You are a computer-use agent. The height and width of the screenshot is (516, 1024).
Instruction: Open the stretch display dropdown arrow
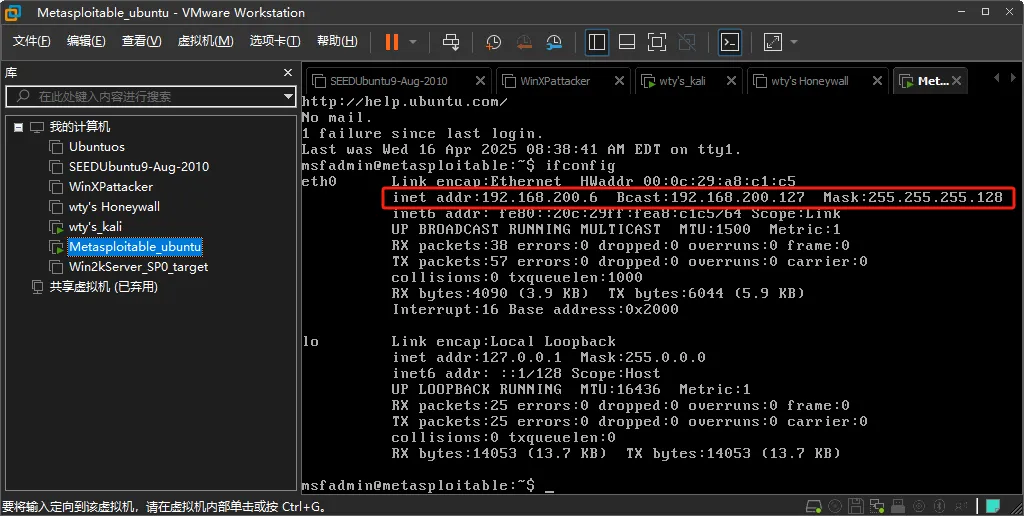coord(794,42)
